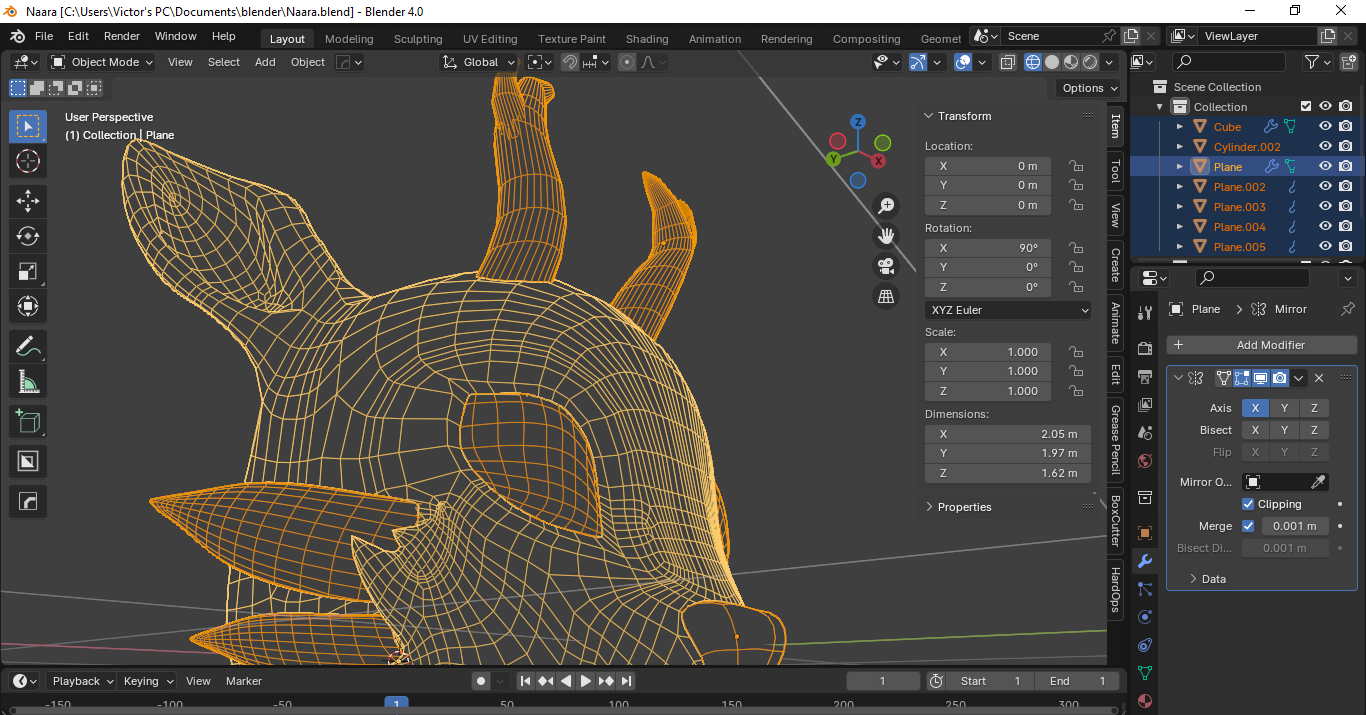Open the Render properties tab icon
1366x715 pixels.
(1145, 348)
